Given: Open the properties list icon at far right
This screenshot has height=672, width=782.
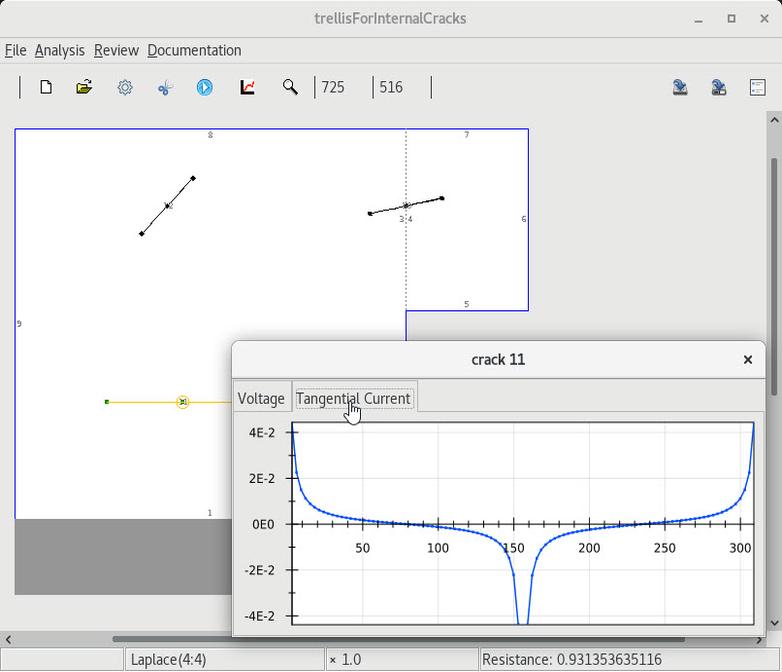Looking at the screenshot, I should tap(757, 88).
